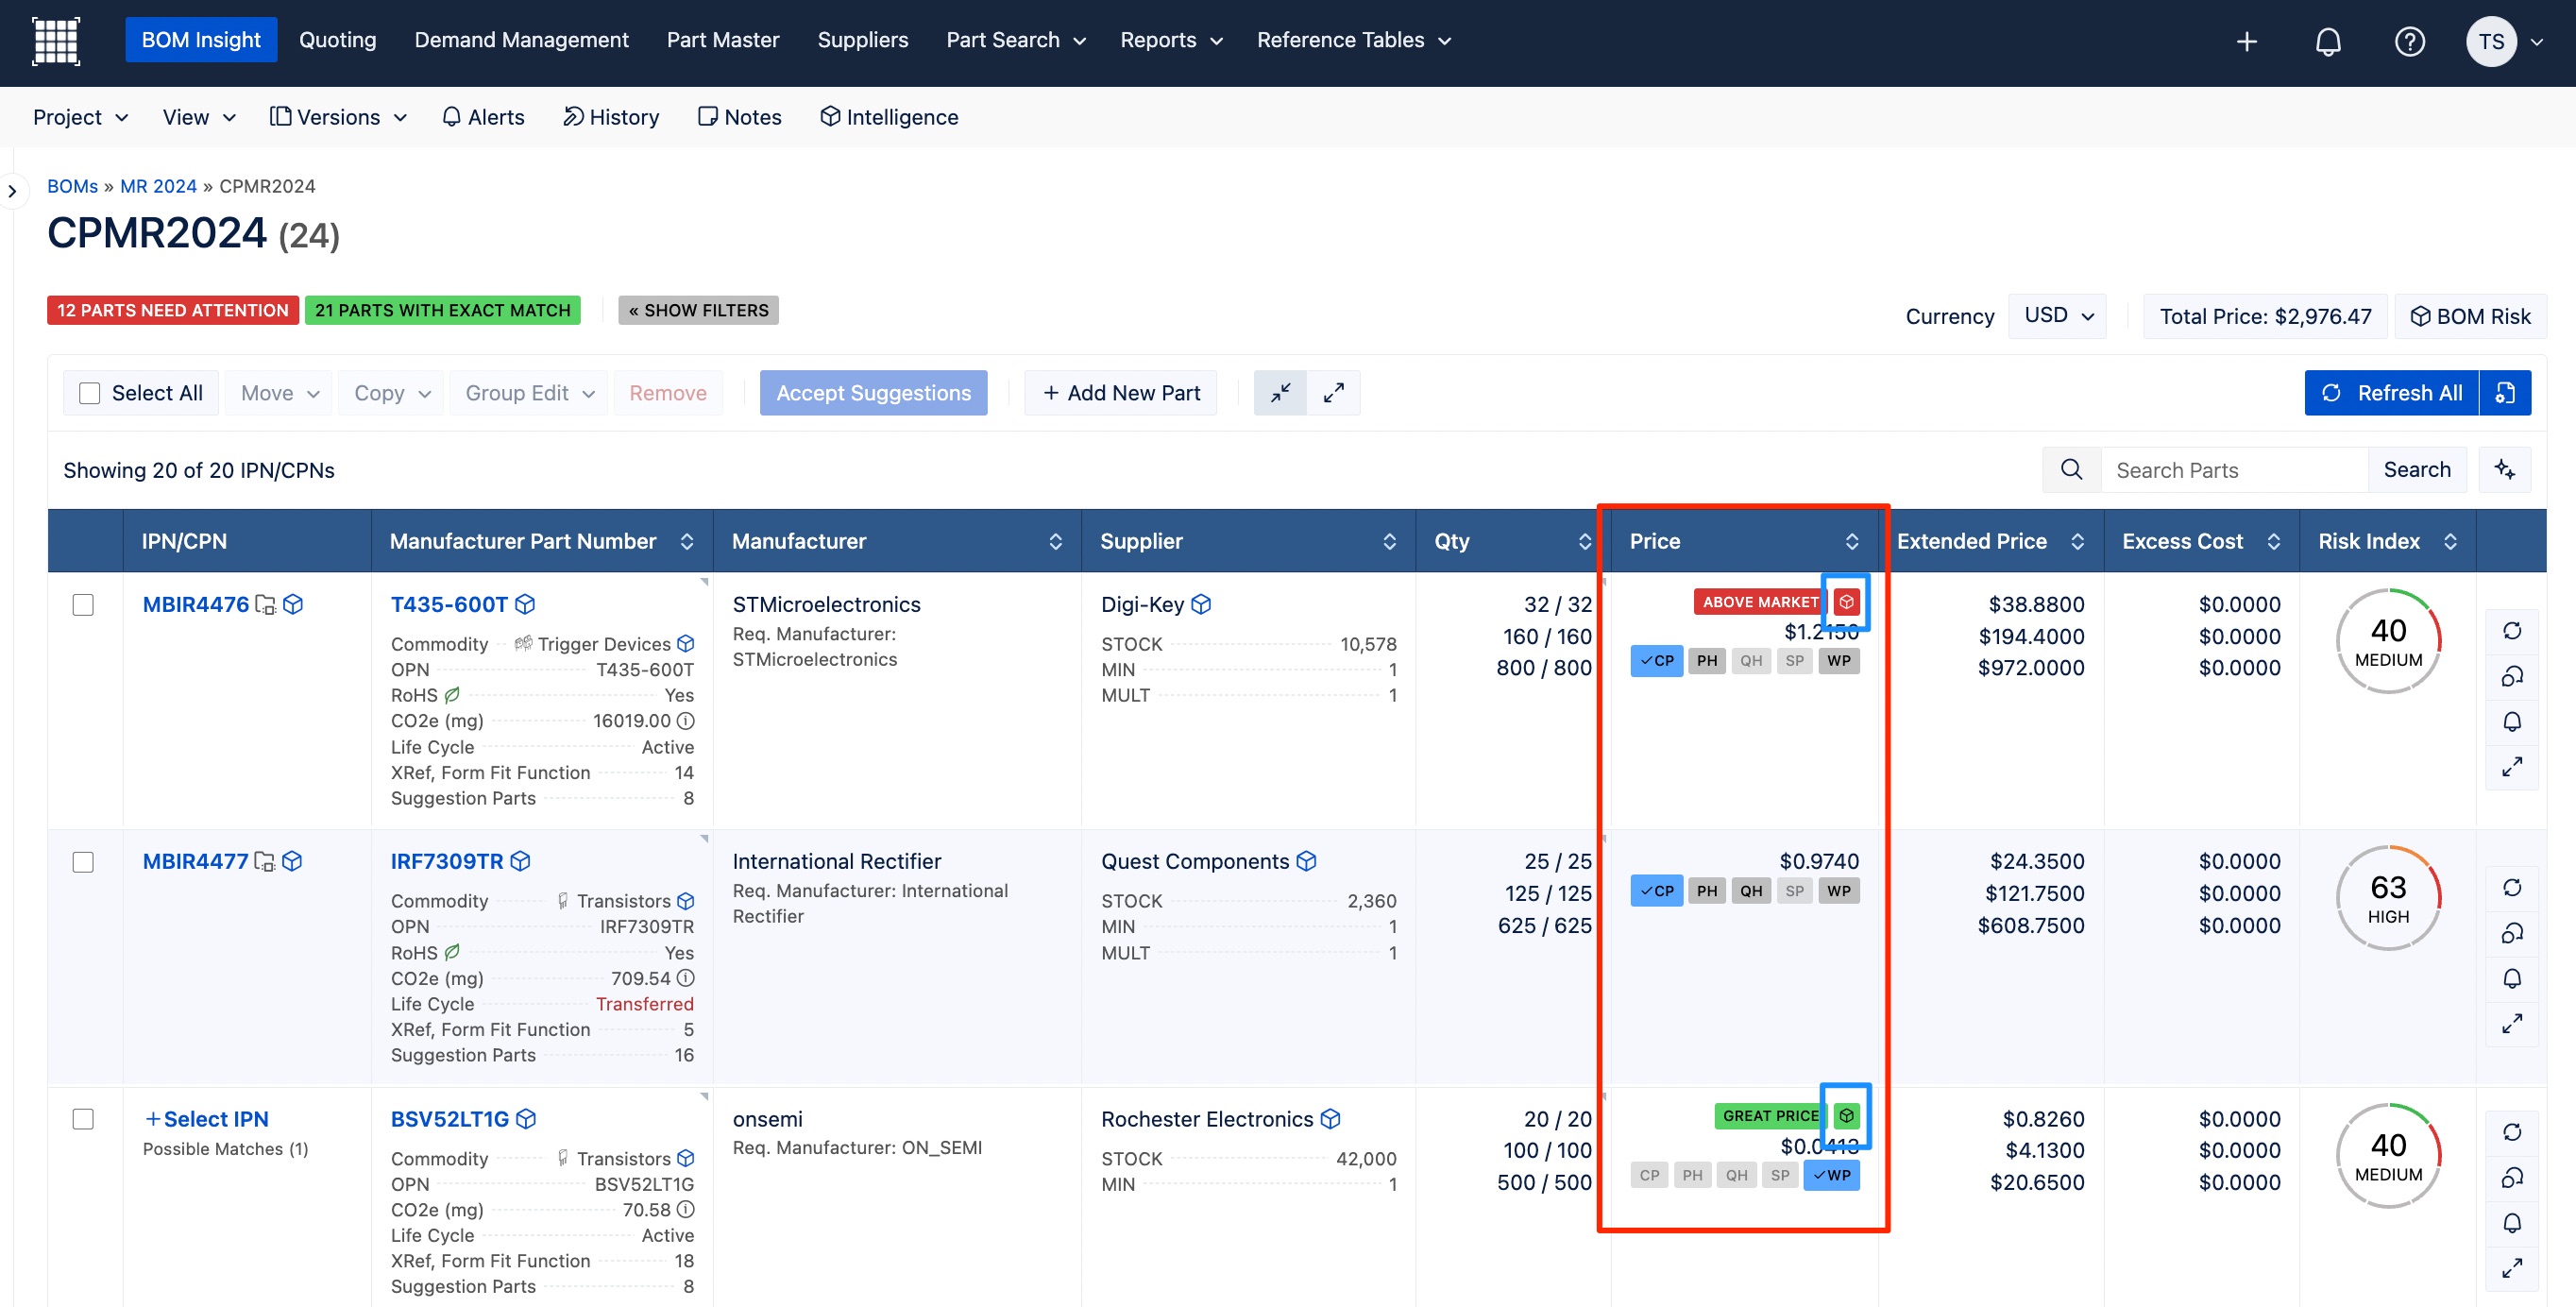This screenshot has width=2576, height=1307.
Task: Open the Copy dropdown
Action: tap(391, 393)
